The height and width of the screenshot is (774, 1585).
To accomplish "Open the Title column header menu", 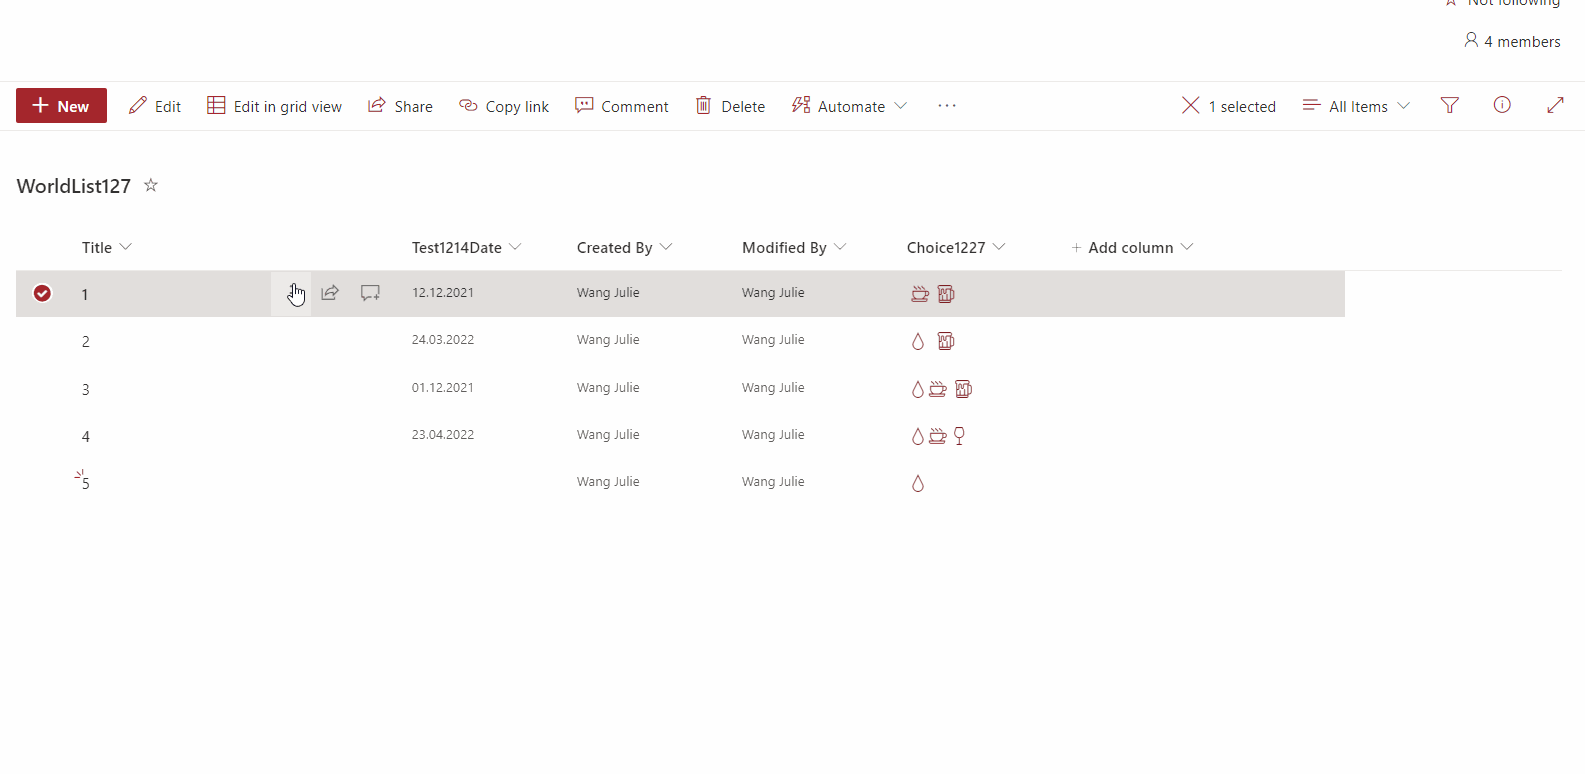I will click(x=107, y=247).
